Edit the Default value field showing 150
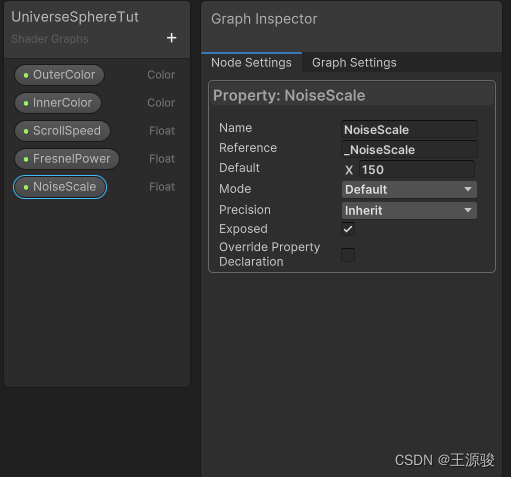Screen dimensions: 511x477 click(x=417, y=170)
